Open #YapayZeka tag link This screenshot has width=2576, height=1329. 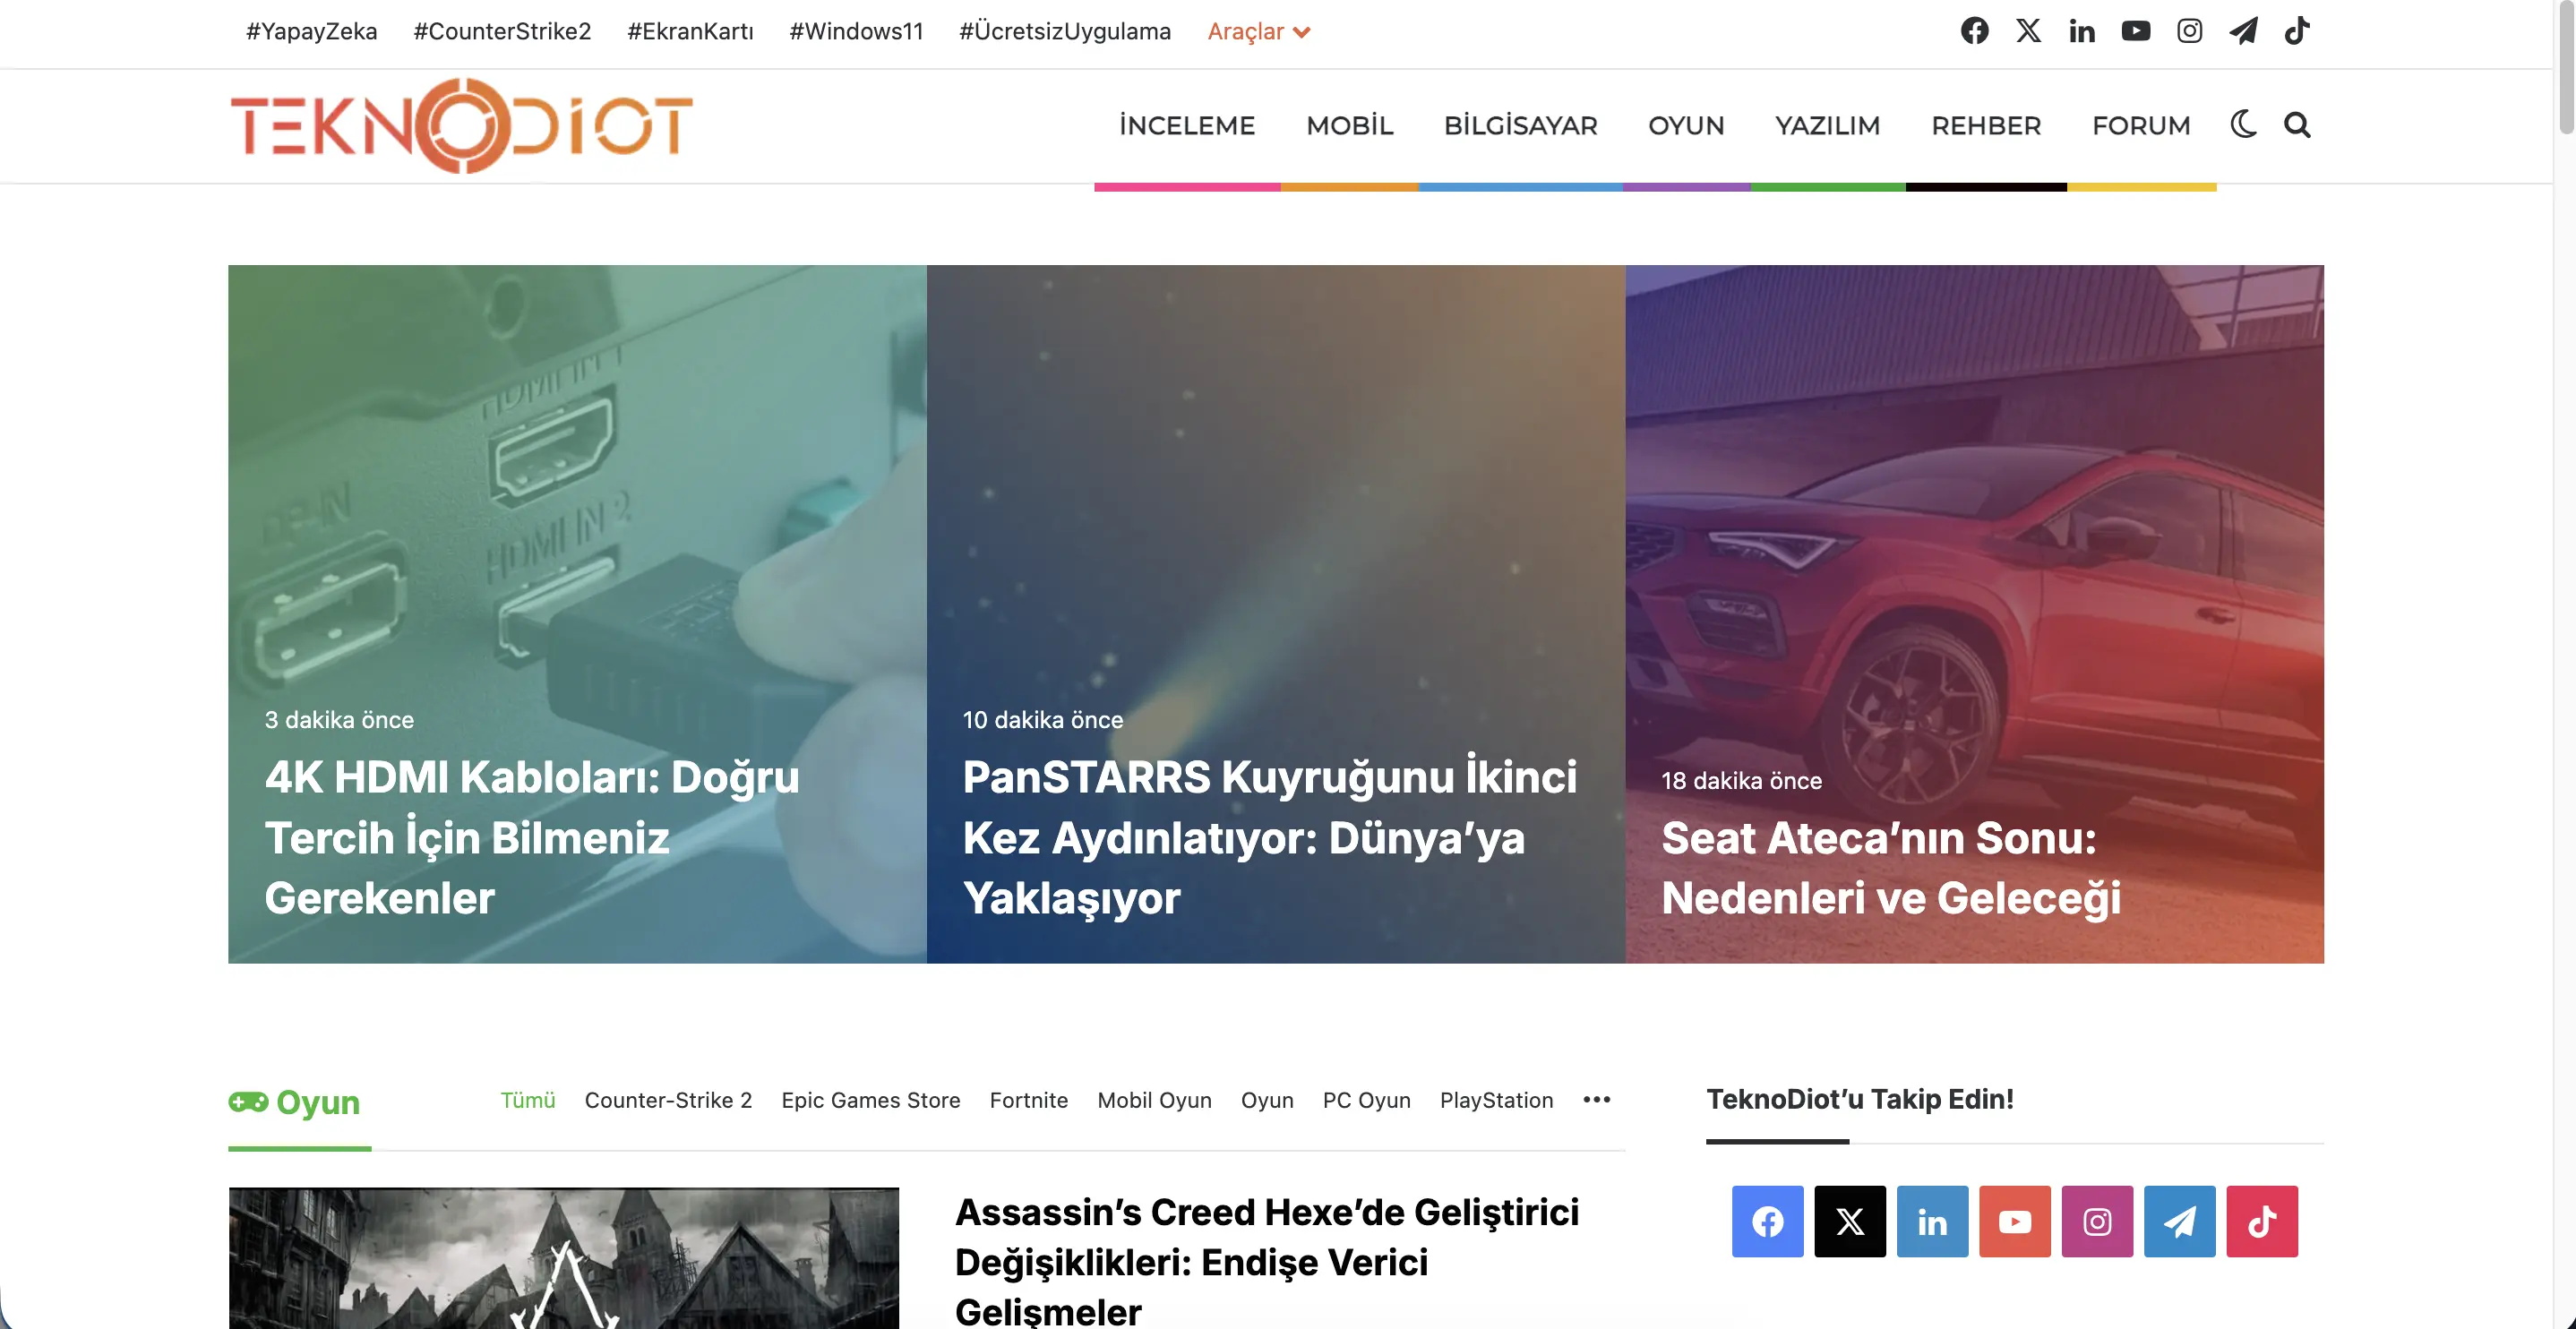coord(312,31)
